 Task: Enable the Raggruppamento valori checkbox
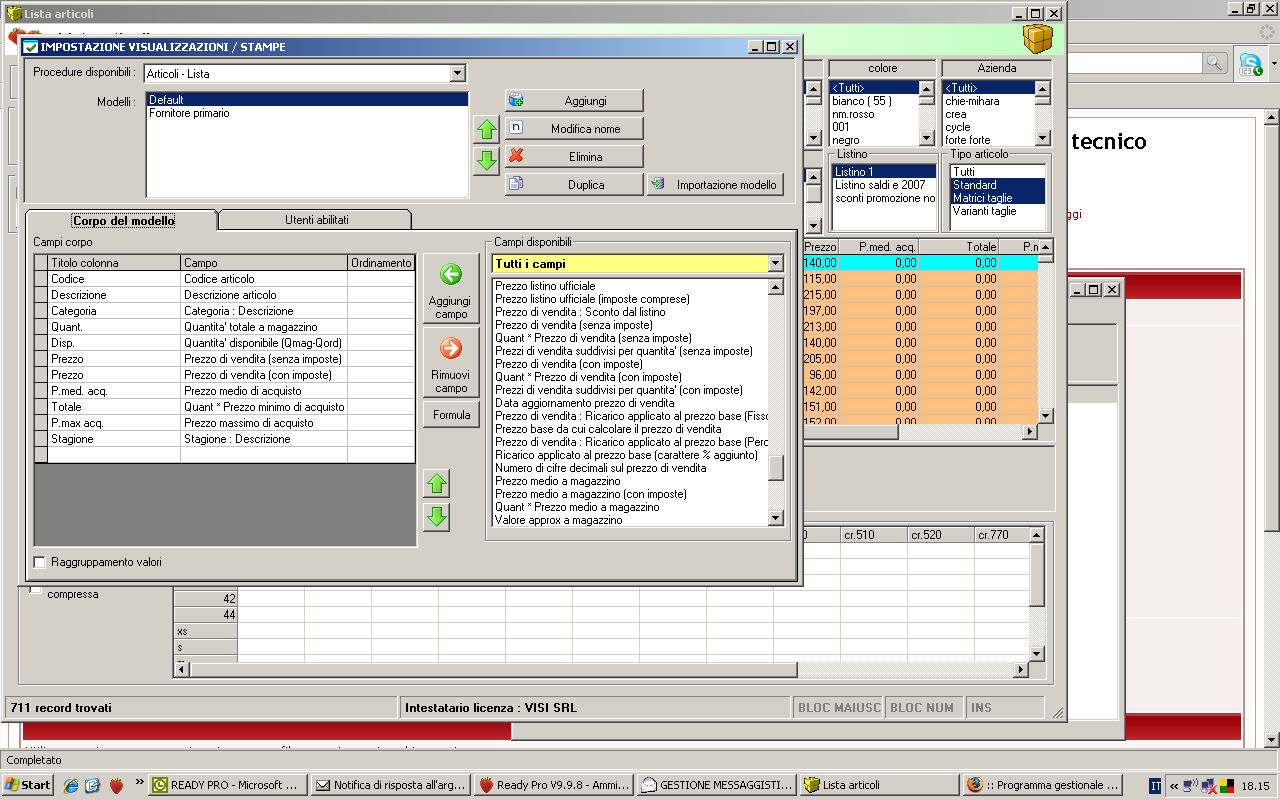click(x=40, y=562)
